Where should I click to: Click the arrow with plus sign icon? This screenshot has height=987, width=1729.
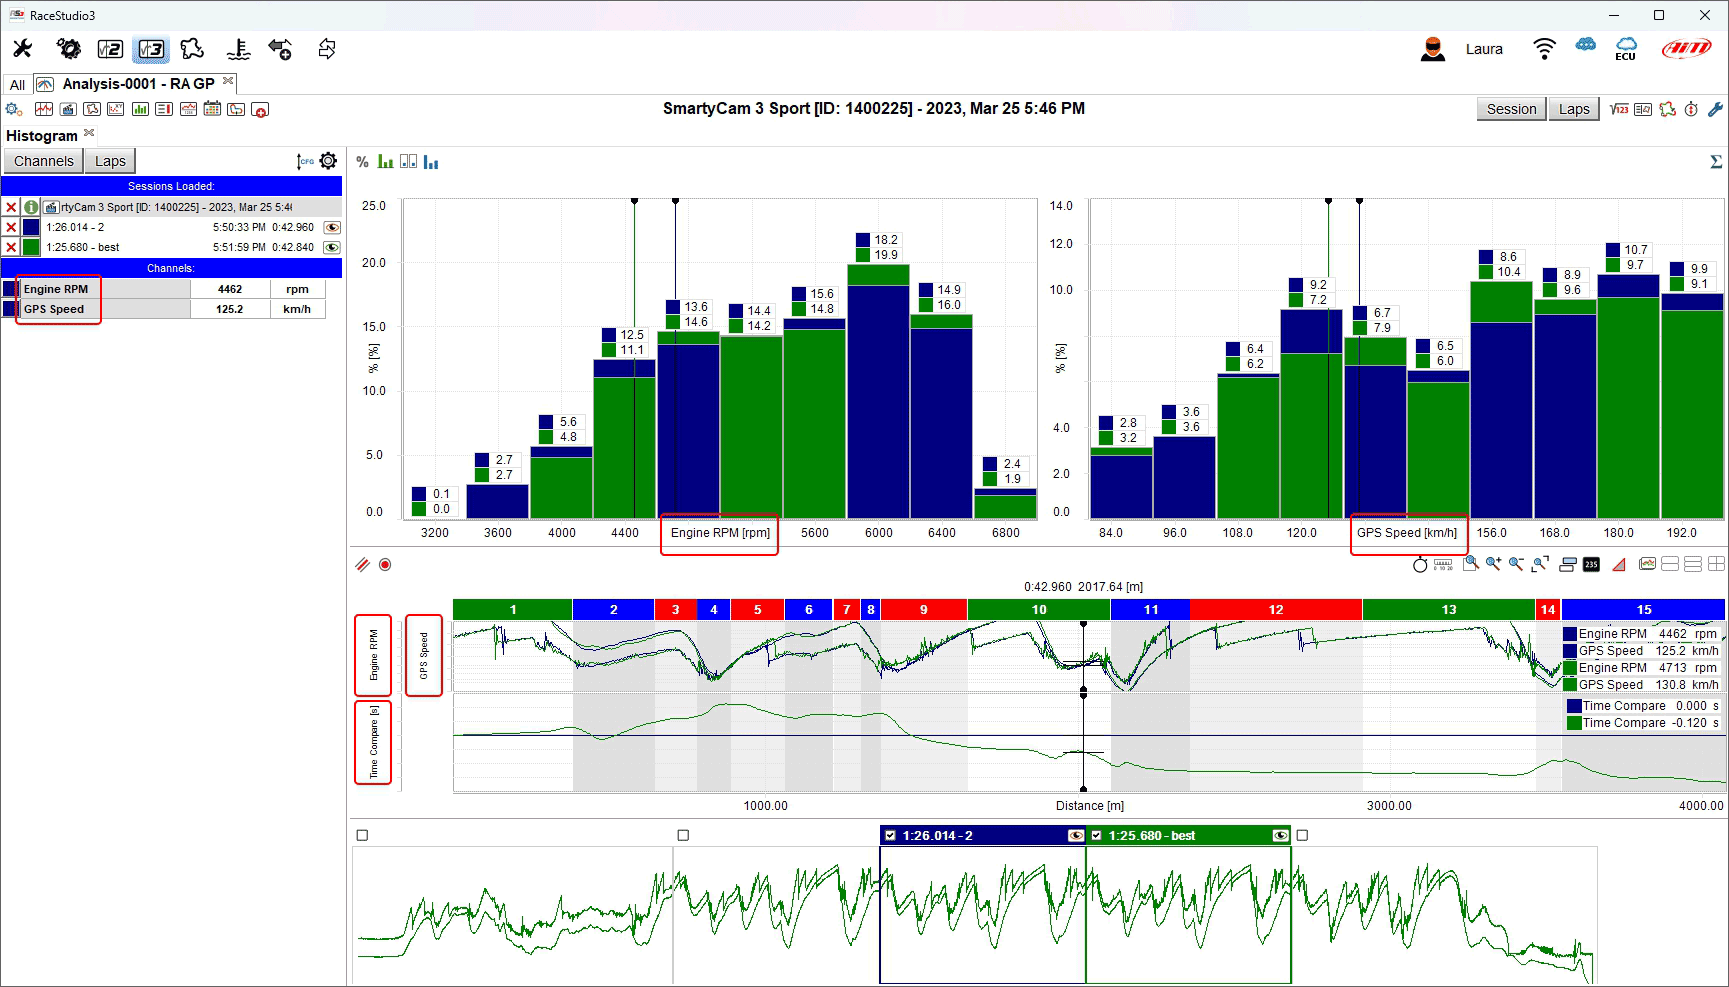click(280, 49)
